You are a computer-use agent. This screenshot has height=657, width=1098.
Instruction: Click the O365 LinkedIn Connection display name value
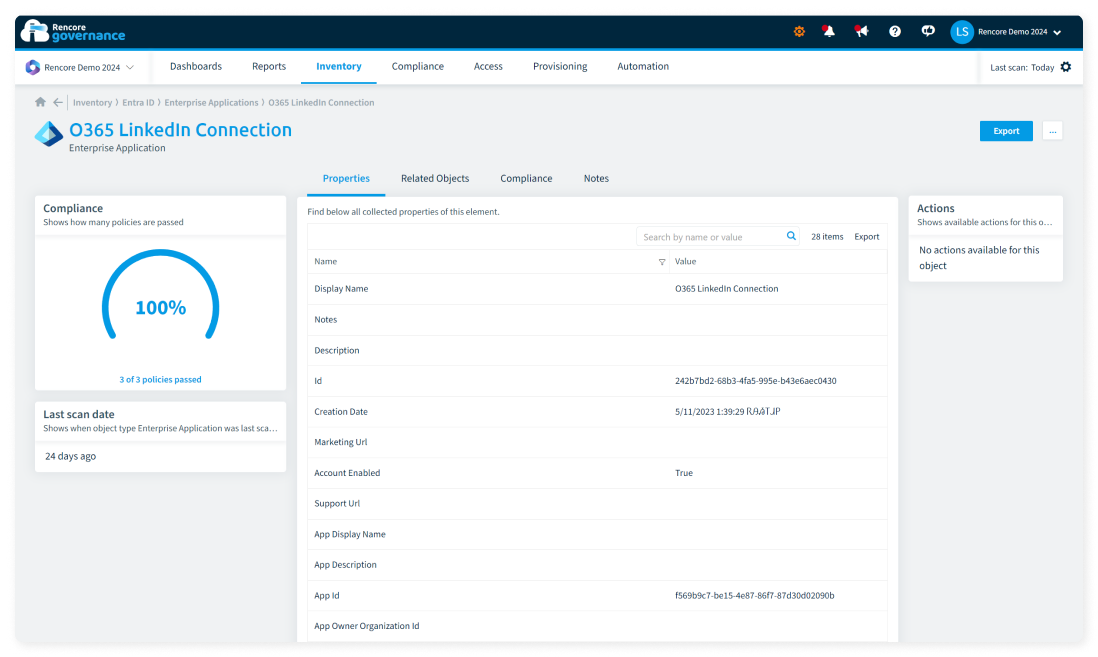[x=727, y=289]
